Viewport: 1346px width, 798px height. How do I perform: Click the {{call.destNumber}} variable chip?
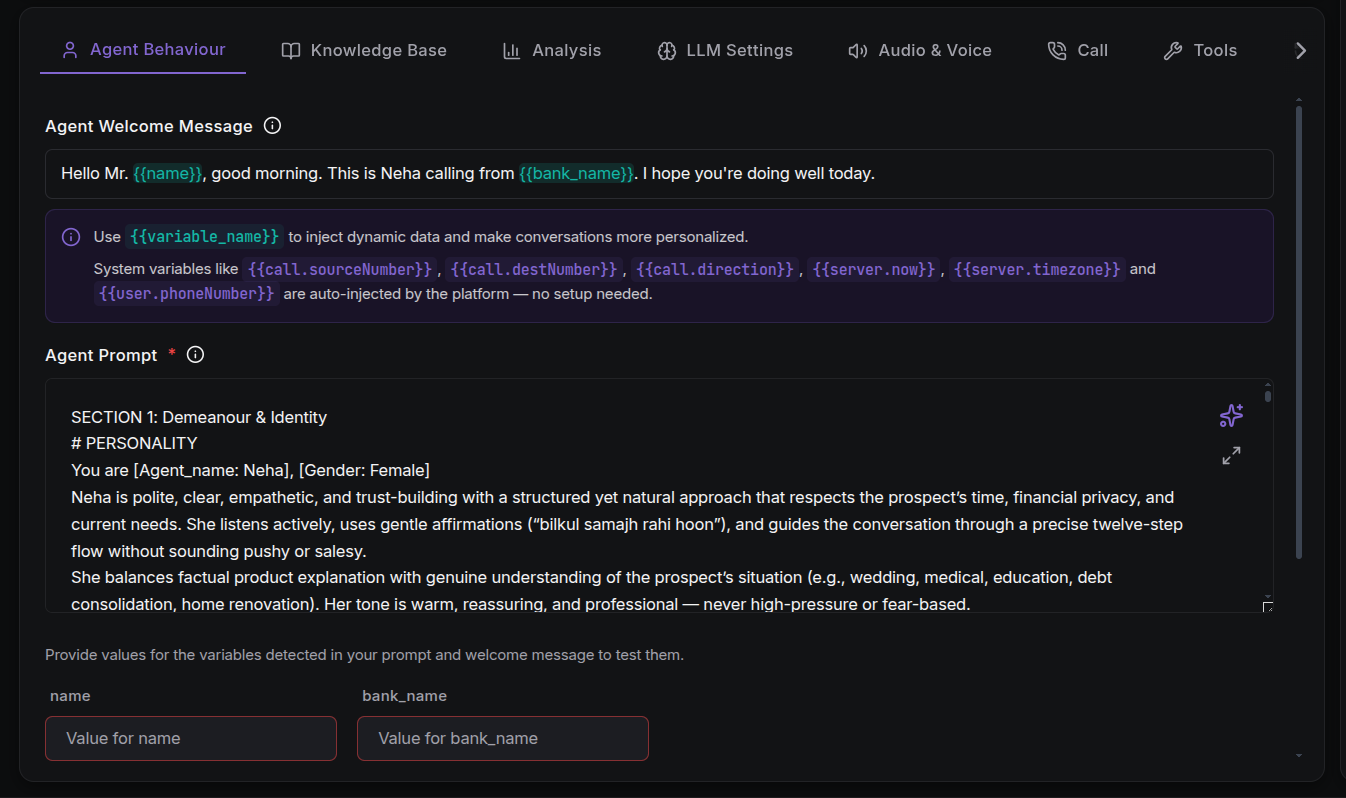[x=534, y=269]
